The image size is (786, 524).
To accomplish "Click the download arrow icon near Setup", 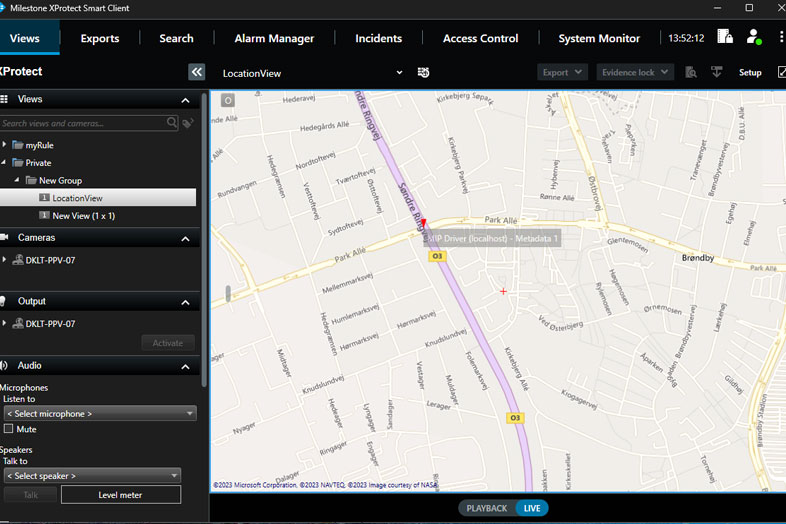I will pyautogui.click(x=717, y=72).
